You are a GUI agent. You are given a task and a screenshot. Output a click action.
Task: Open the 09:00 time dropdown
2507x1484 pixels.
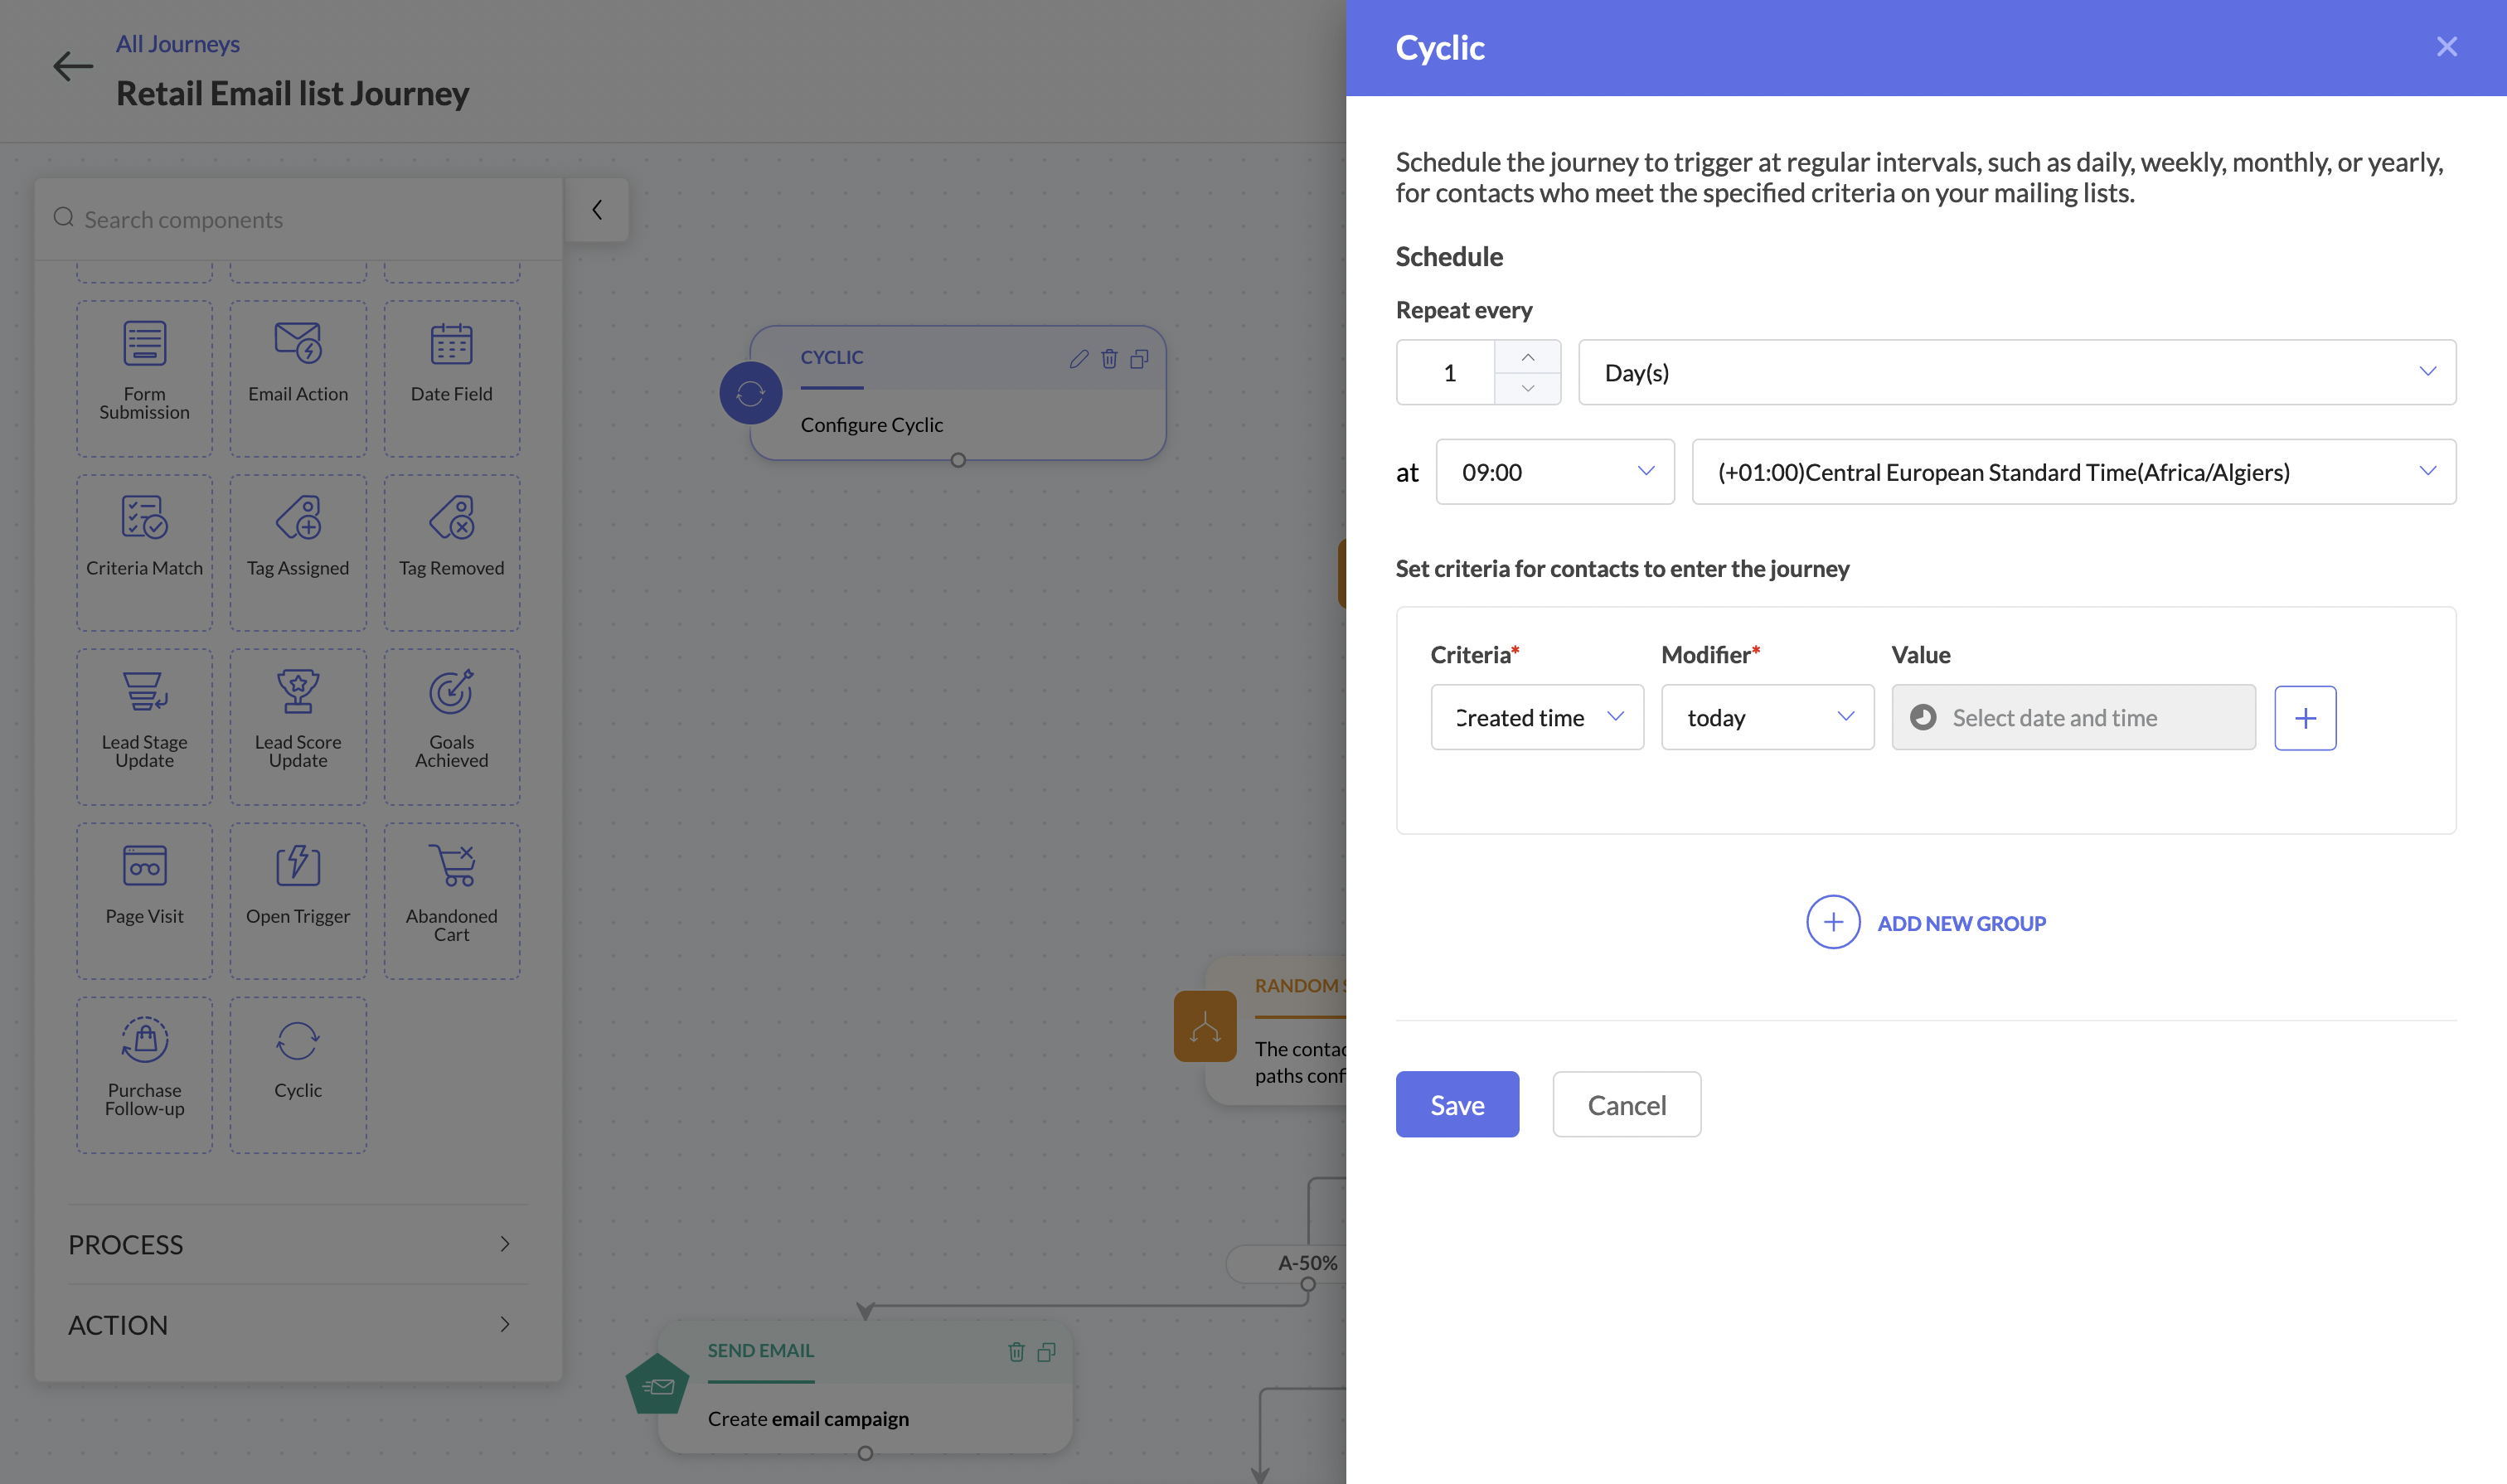tap(1554, 472)
